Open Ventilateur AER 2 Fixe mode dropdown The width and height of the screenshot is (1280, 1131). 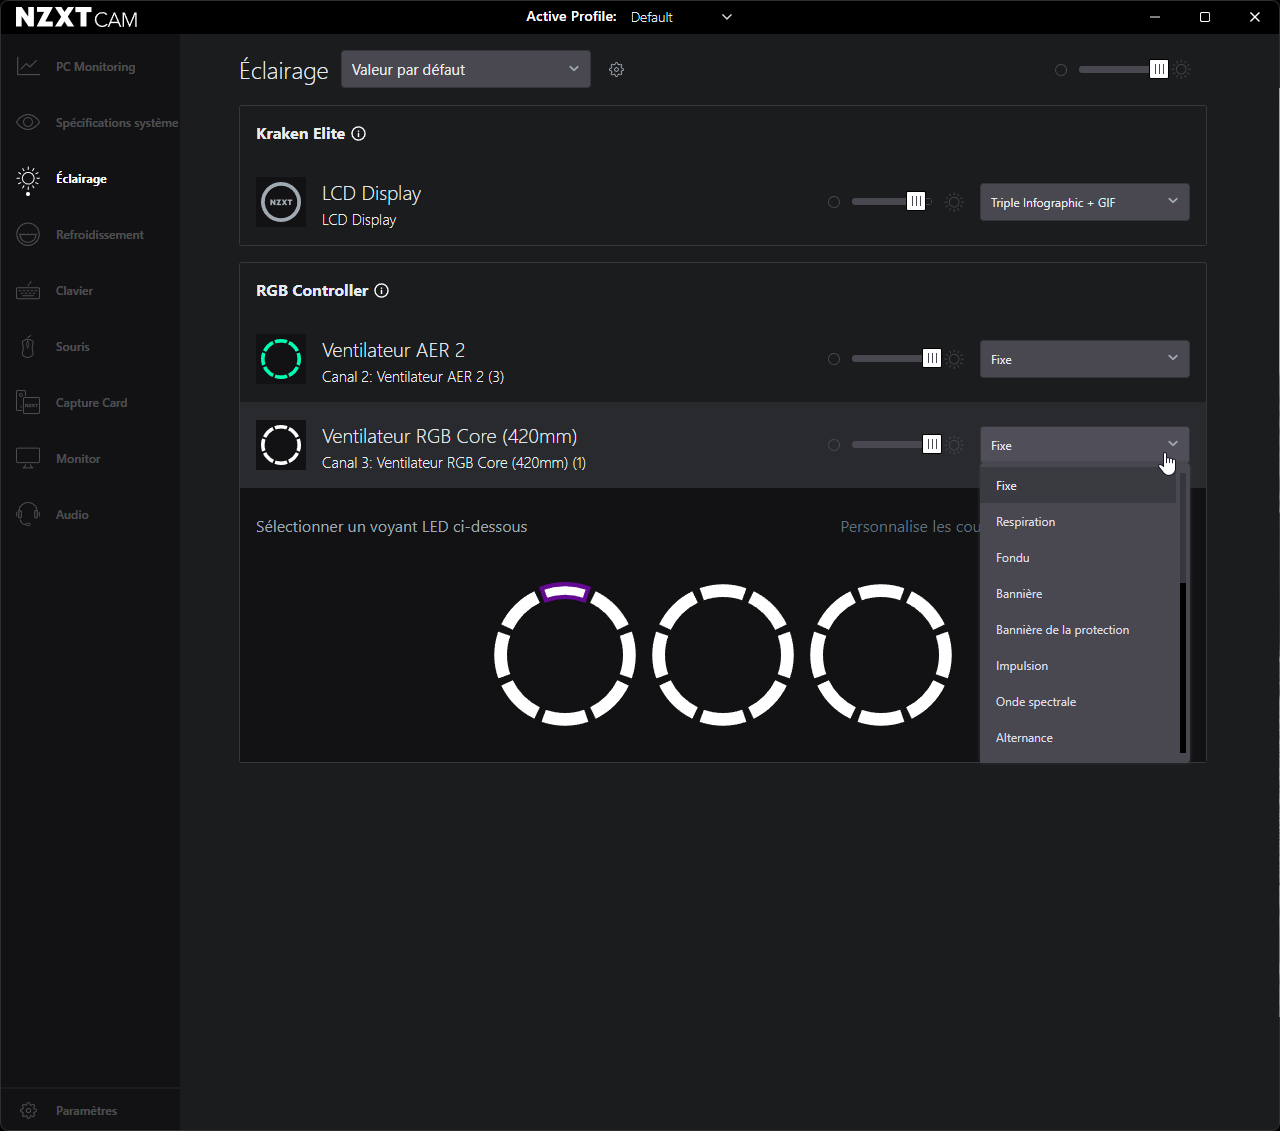pos(1085,359)
